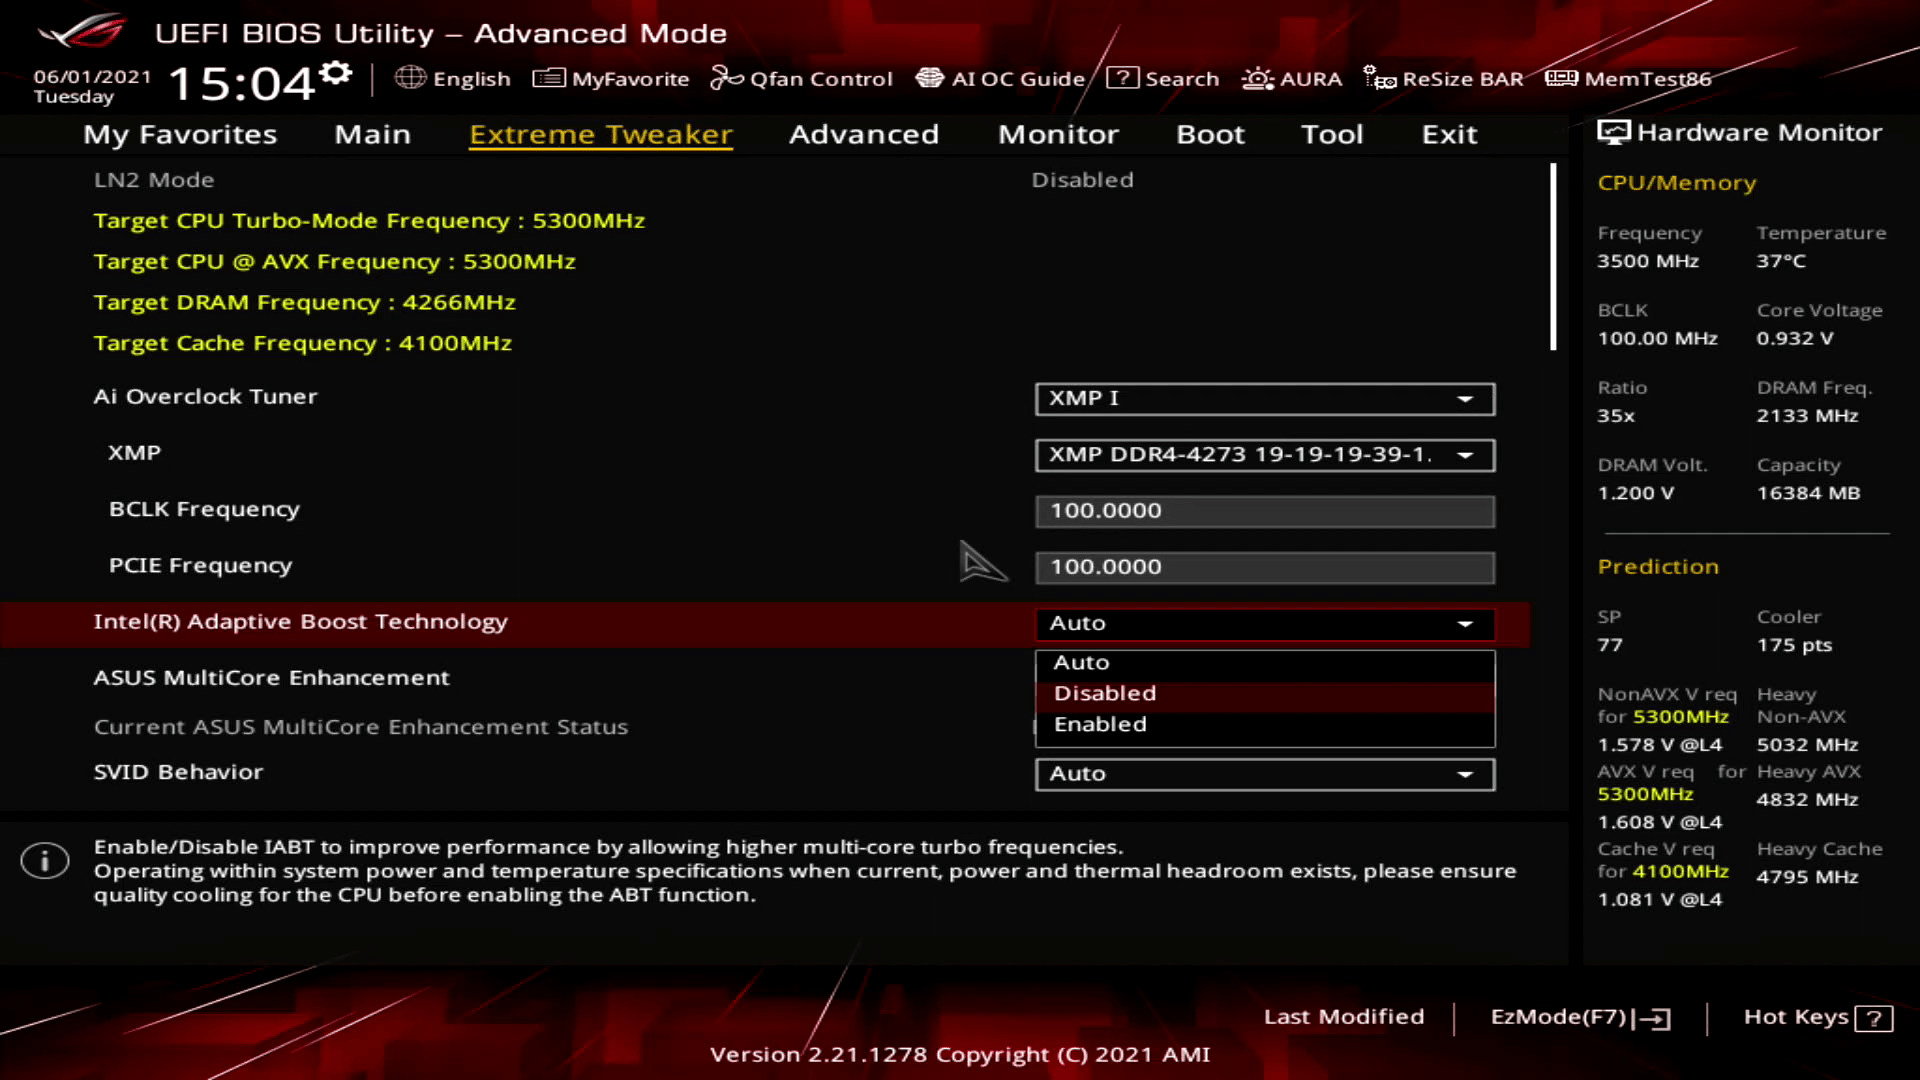Open the ReSize BAR icon
This screenshot has width=1920, height=1080.
[1379, 78]
